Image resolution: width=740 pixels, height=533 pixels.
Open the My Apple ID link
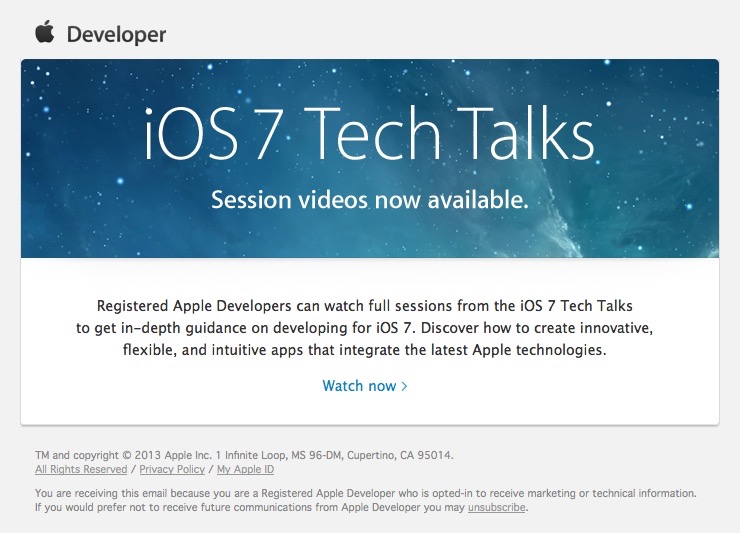tap(245, 469)
